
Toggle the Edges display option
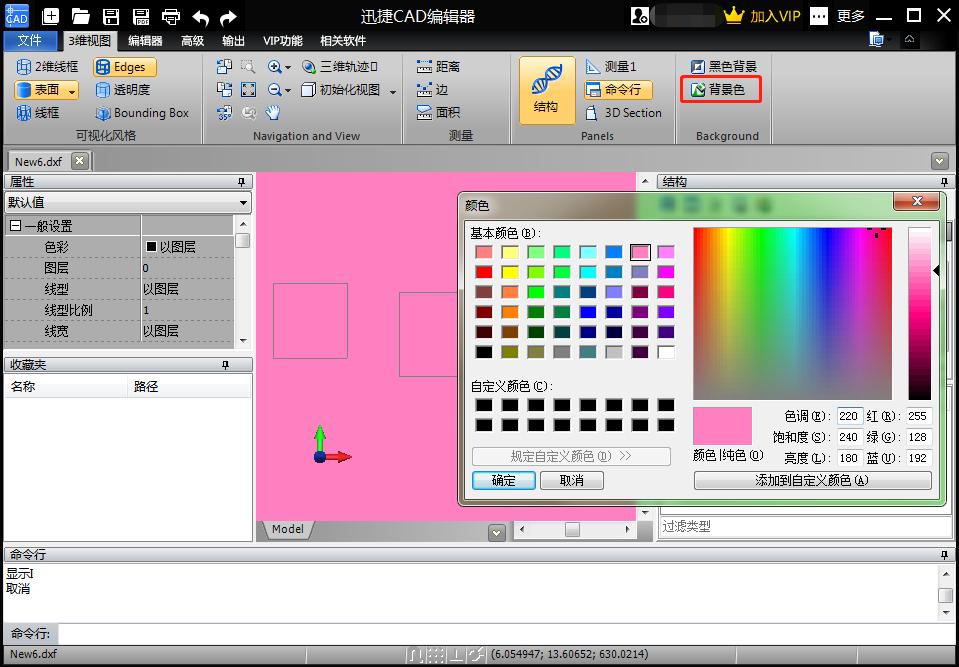120,67
